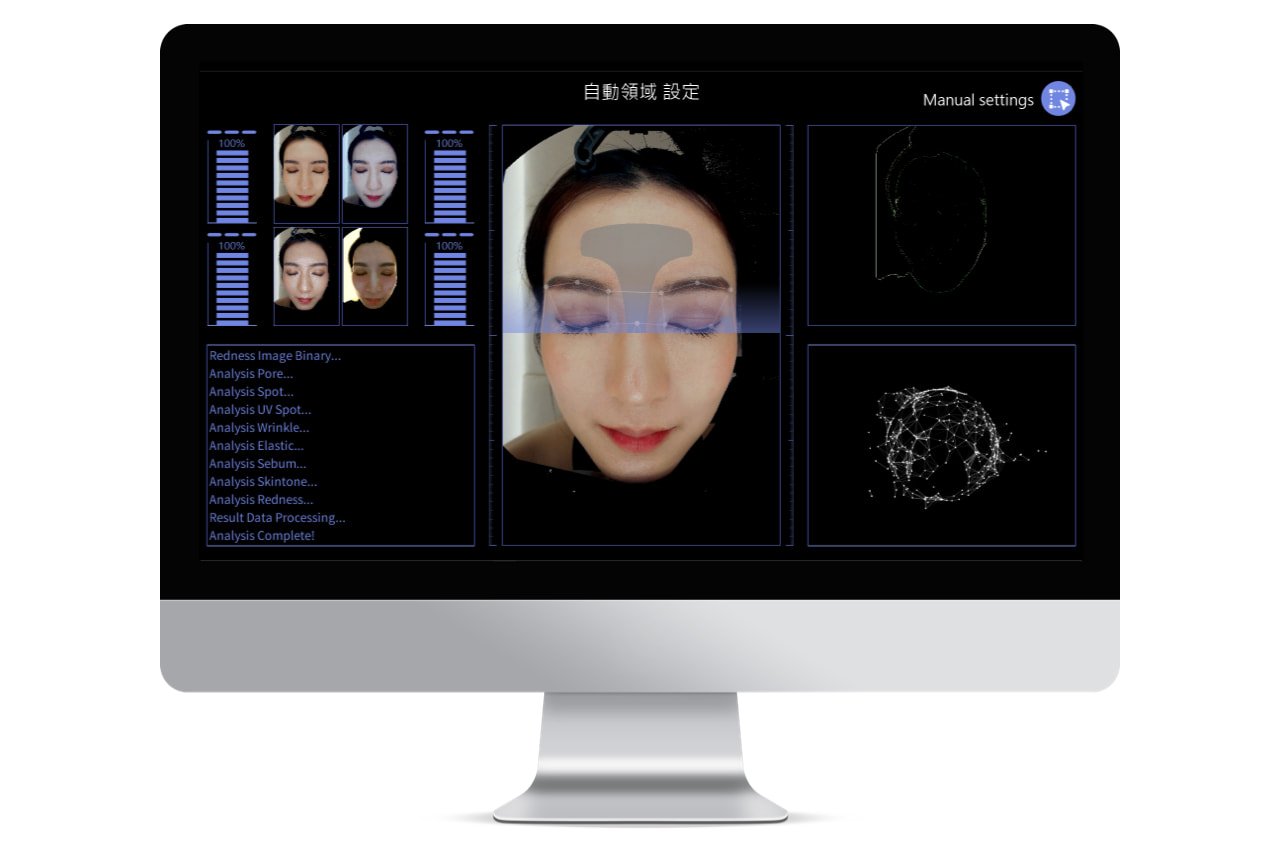The height and width of the screenshot is (844, 1280).
Task: Select 'Result Data Processing...' log line
Action: tap(277, 518)
